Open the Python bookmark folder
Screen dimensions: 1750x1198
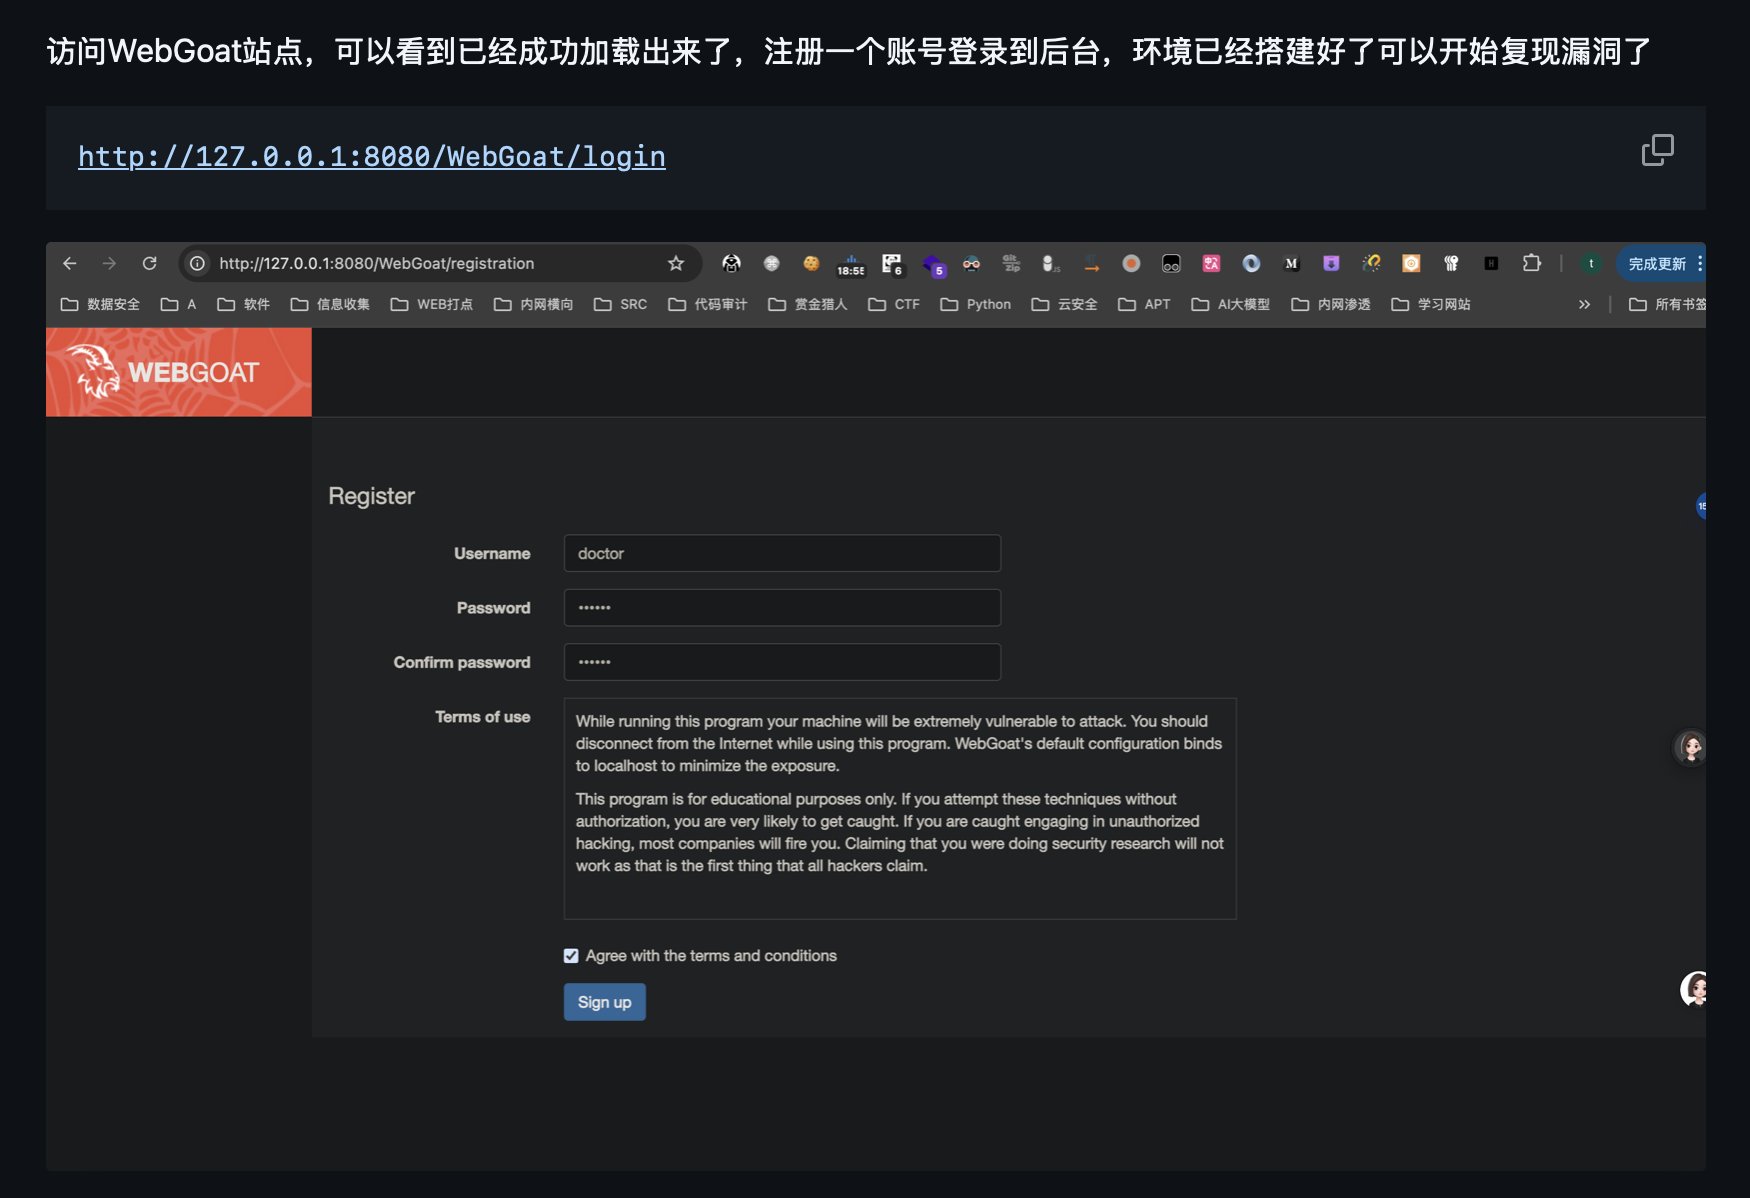point(976,304)
